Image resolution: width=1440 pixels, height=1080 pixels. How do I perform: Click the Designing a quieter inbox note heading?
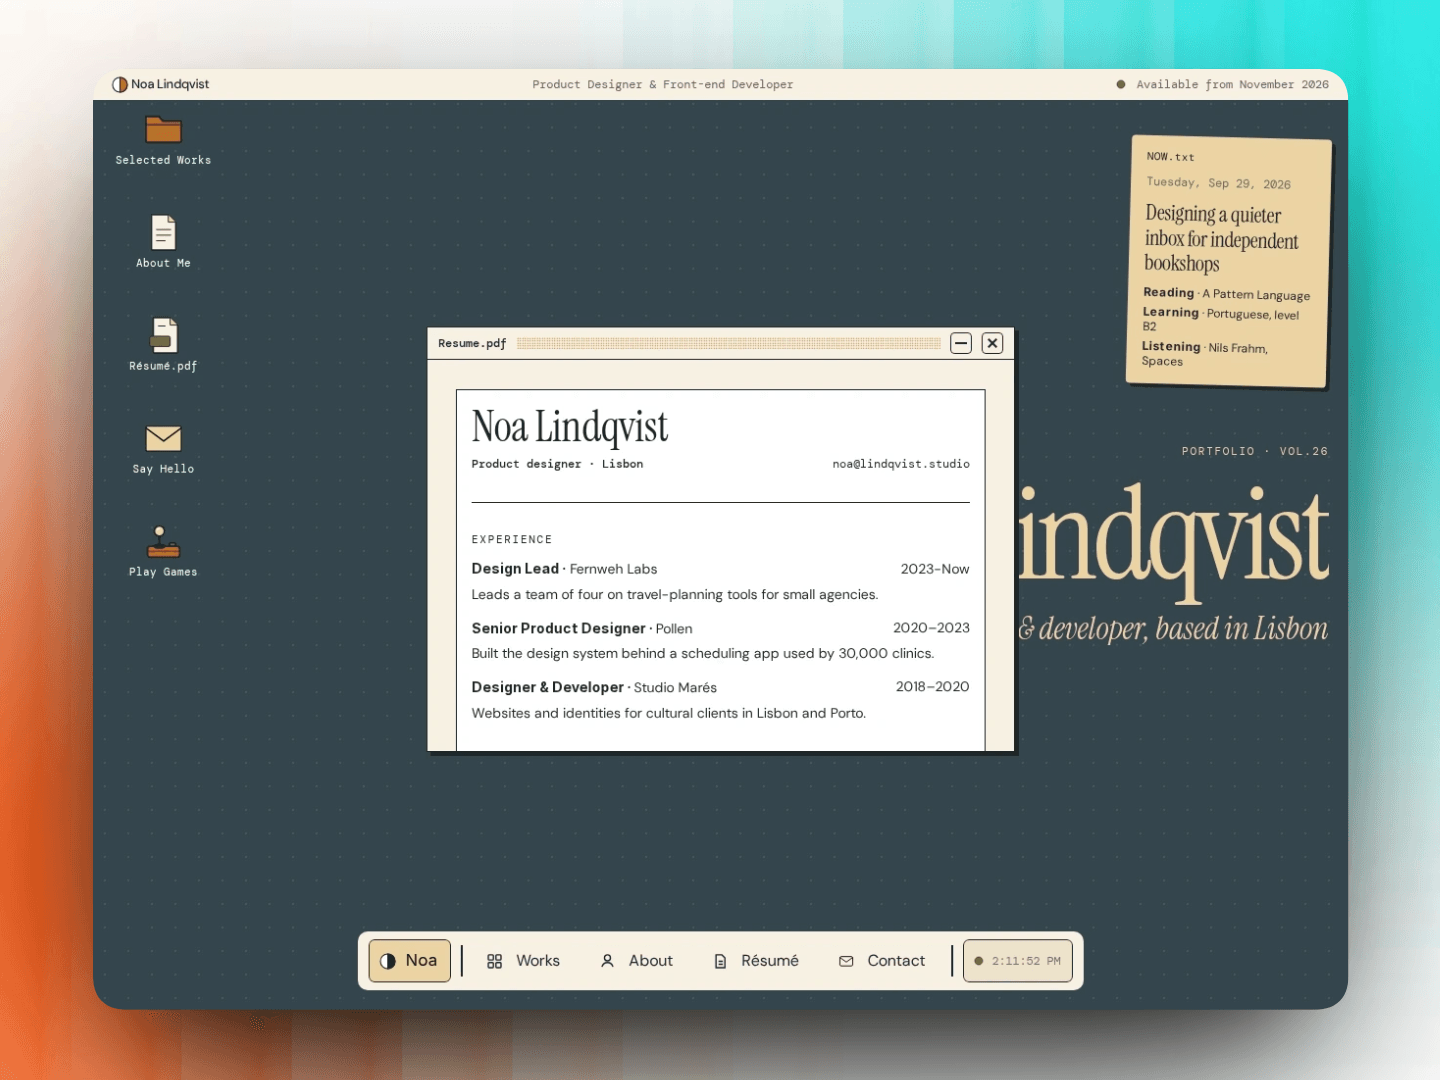[x=1221, y=238]
